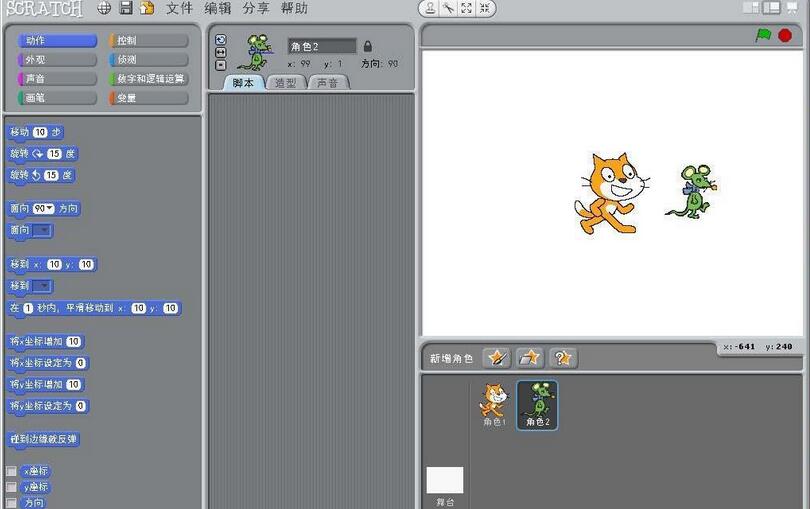Select the 控制 block category
Image resolution: width=810 pixels, height=509 pixels.
pos(148,41)
